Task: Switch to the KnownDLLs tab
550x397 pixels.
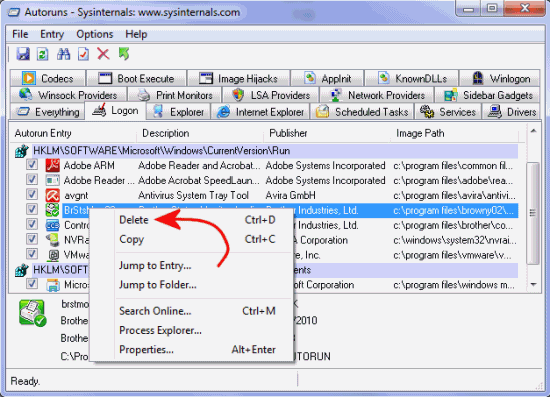Action: tap(412, 78)
